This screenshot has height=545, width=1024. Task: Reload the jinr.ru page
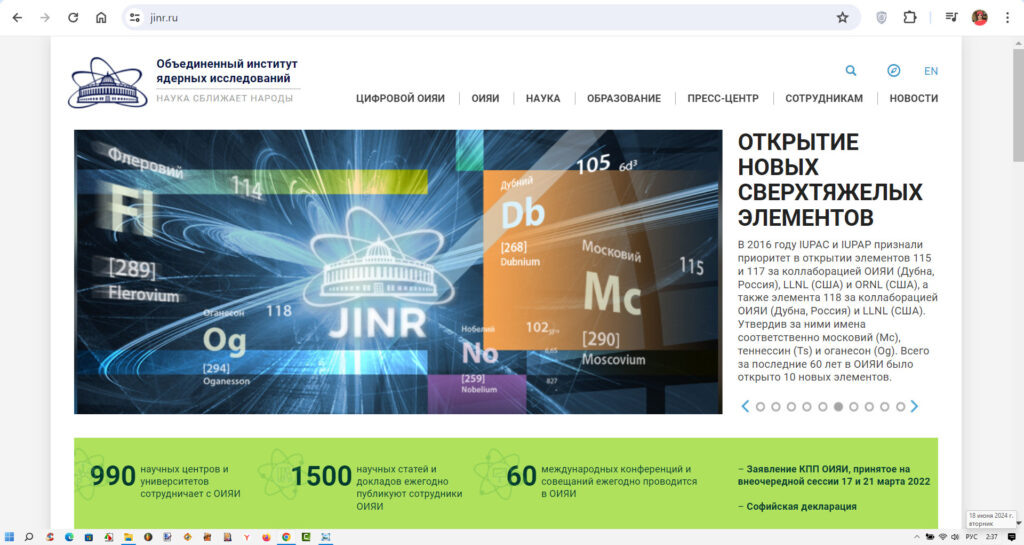73,18
